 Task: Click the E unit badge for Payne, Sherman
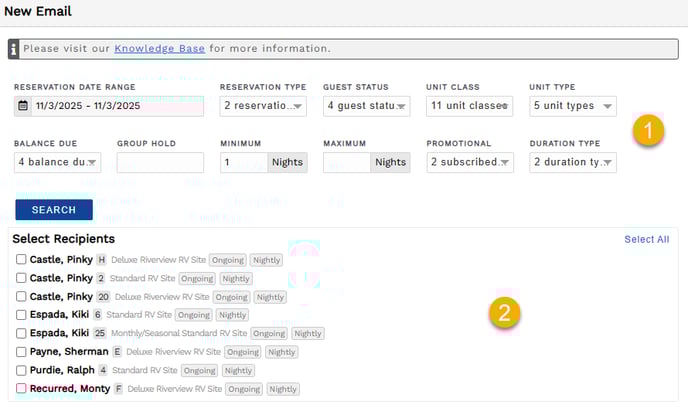[118, 352]
